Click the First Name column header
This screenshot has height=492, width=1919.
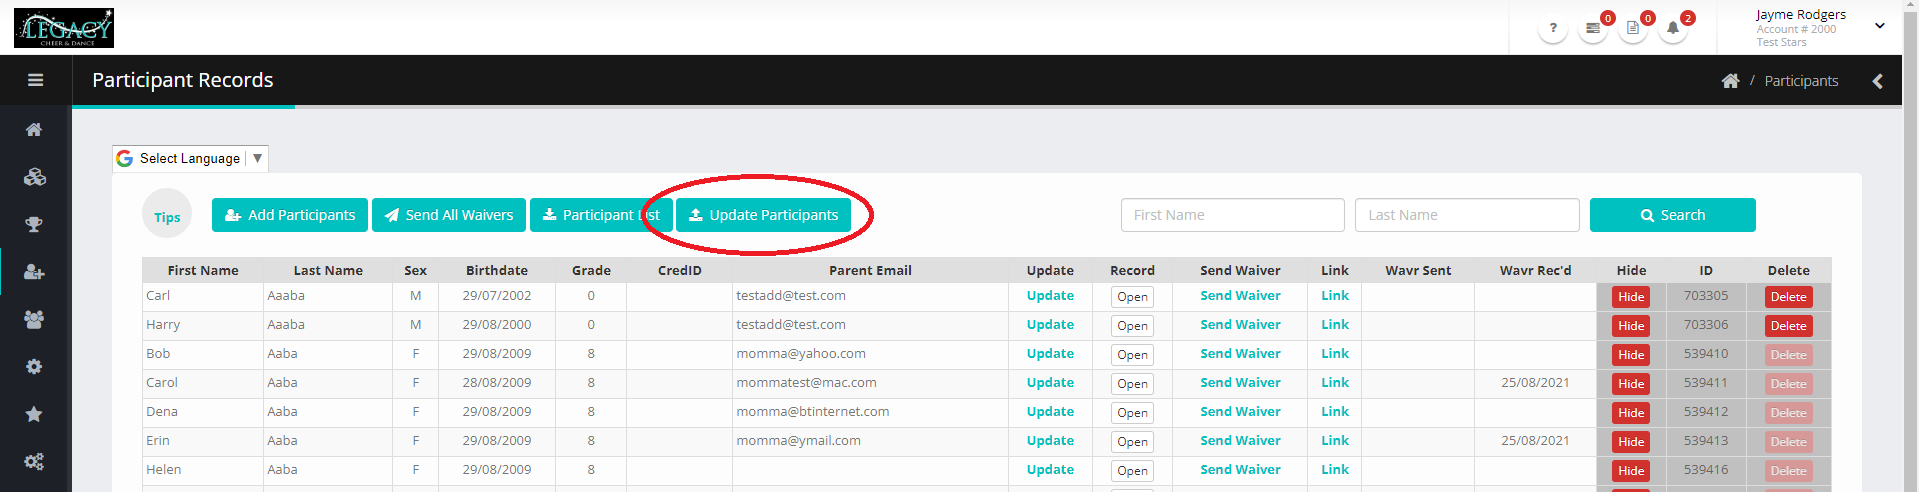coord(203,271)
